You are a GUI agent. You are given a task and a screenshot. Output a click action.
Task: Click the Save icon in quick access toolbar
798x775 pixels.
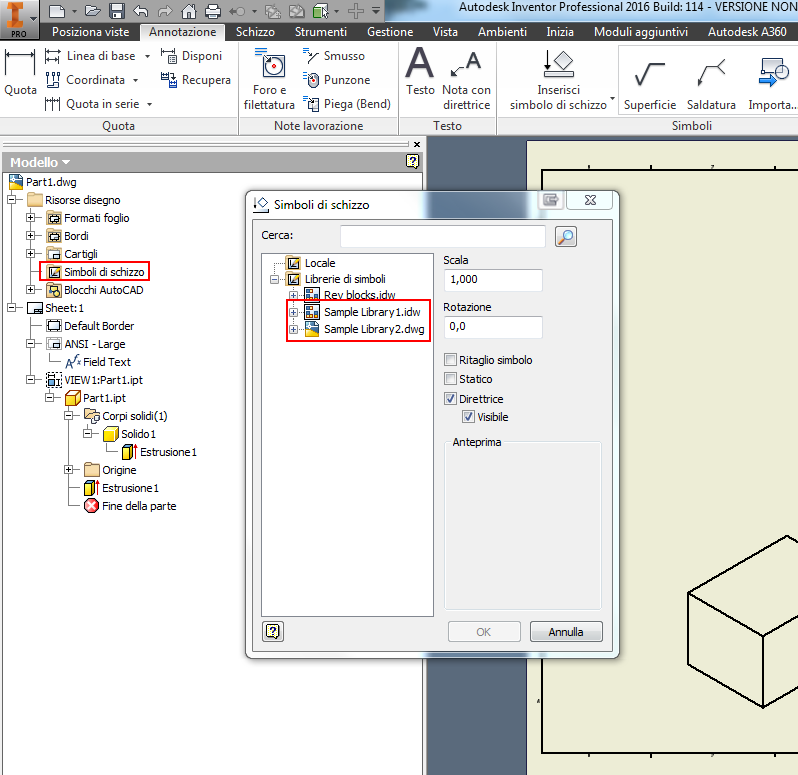(x=118, y=11)
